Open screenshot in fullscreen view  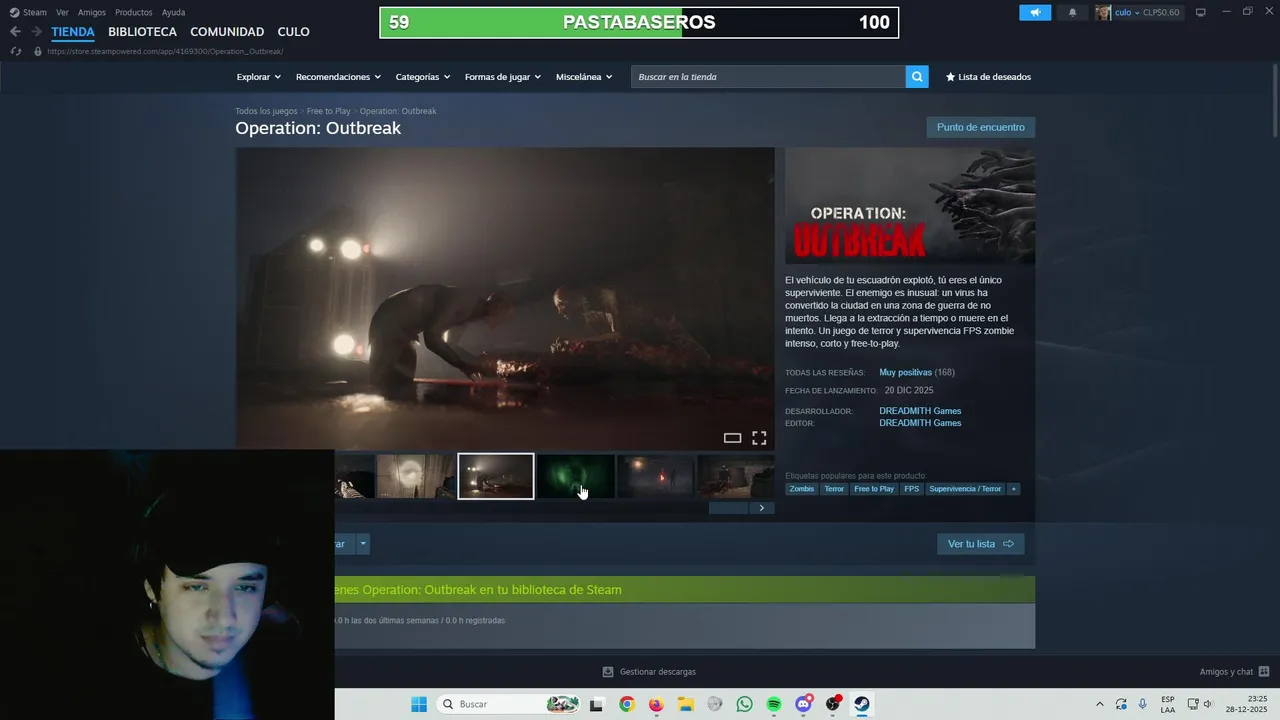point(759,438)
